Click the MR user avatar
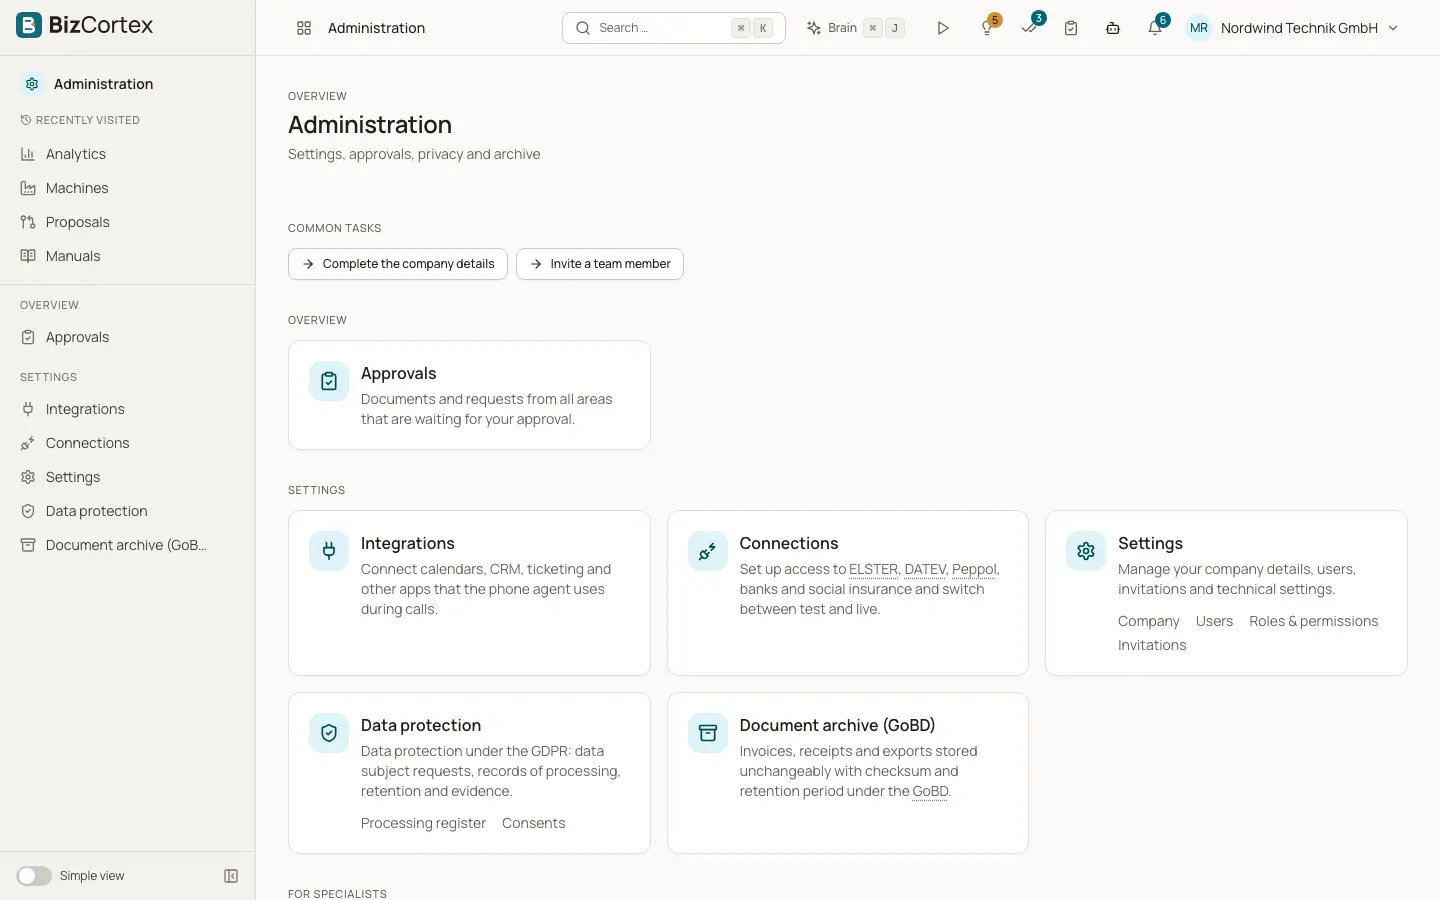The image size is (1440, 900). point(1198,28)
